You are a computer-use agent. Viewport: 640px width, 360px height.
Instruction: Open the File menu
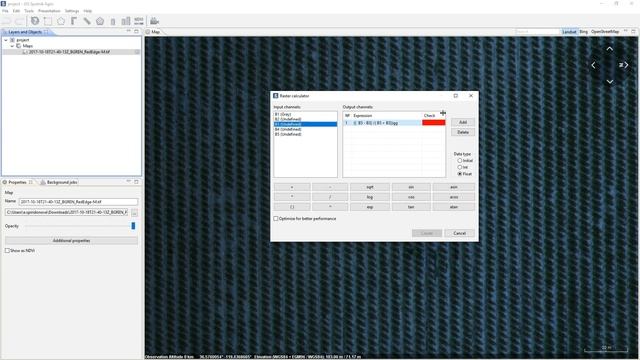pos(5,11)
